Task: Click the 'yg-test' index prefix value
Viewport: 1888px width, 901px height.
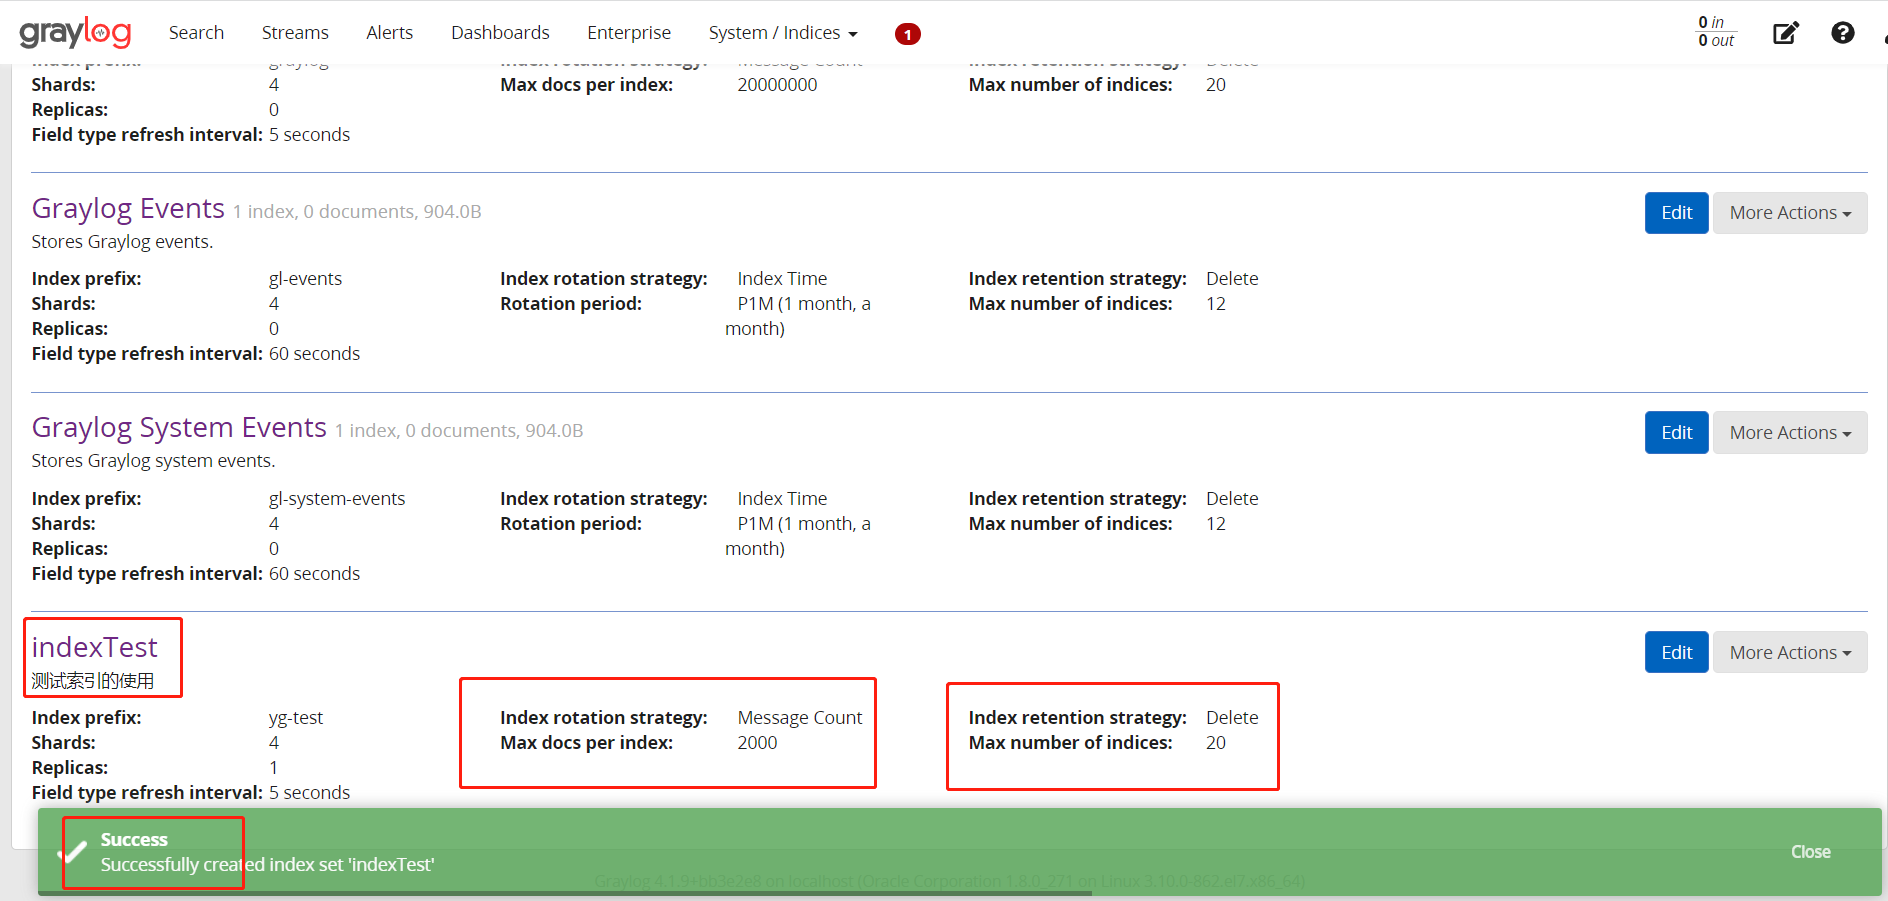Action: tap(296, 718)
